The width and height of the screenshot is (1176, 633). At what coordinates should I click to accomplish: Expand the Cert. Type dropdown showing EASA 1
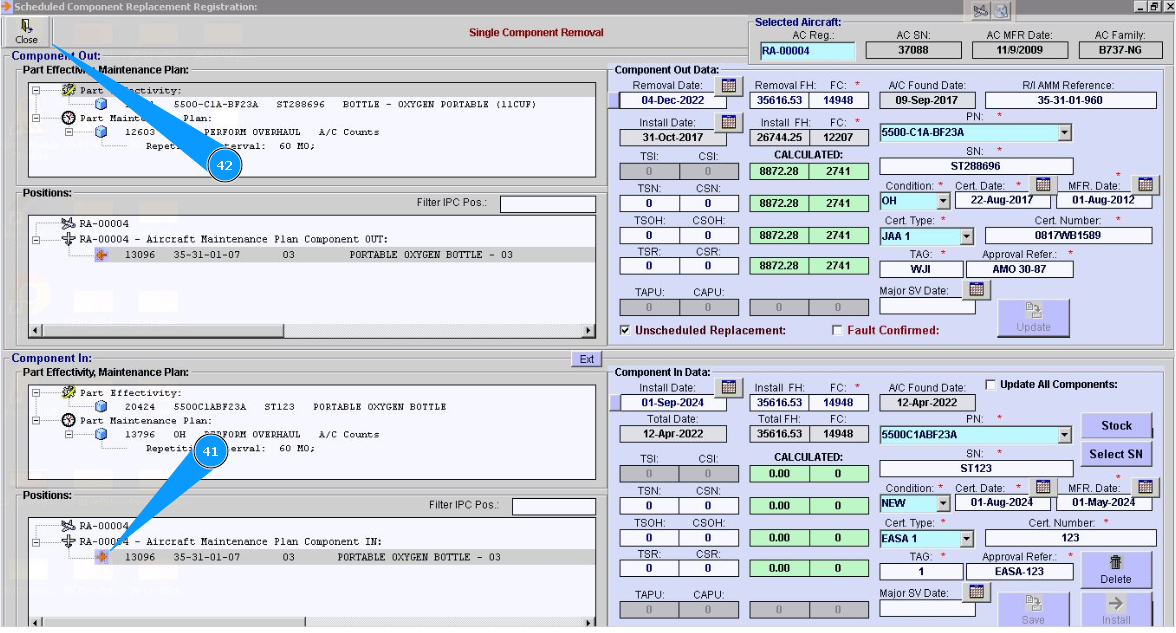(966, 539)
